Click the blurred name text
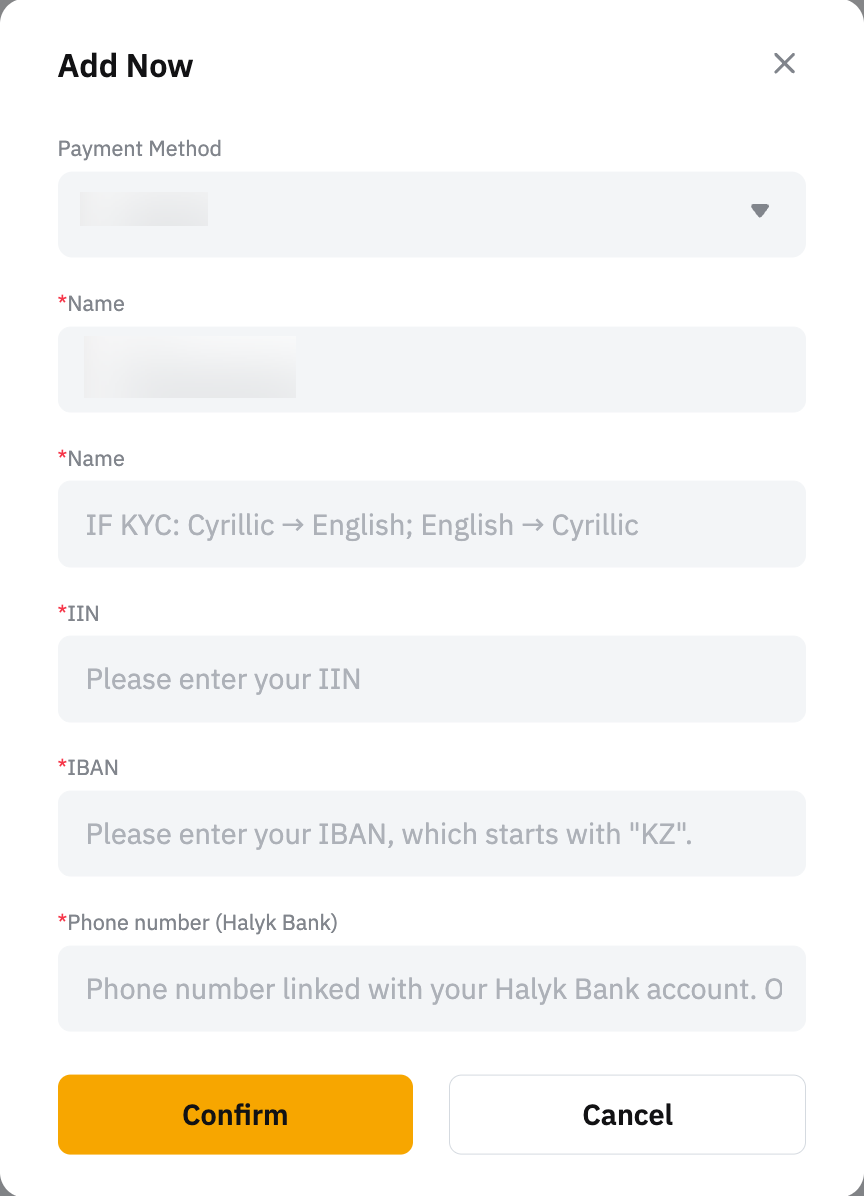Screen dimensions: 864x1196 tap(190, 367)
